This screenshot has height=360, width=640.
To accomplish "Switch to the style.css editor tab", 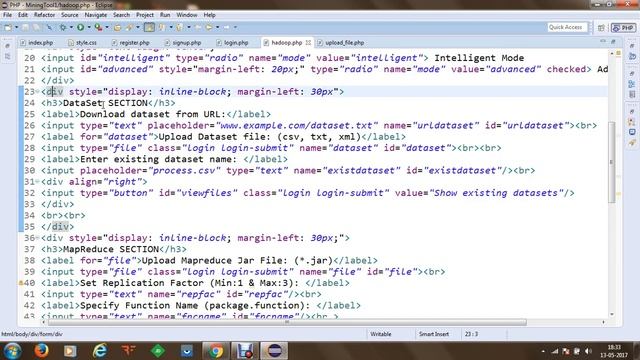I will 82,42.
